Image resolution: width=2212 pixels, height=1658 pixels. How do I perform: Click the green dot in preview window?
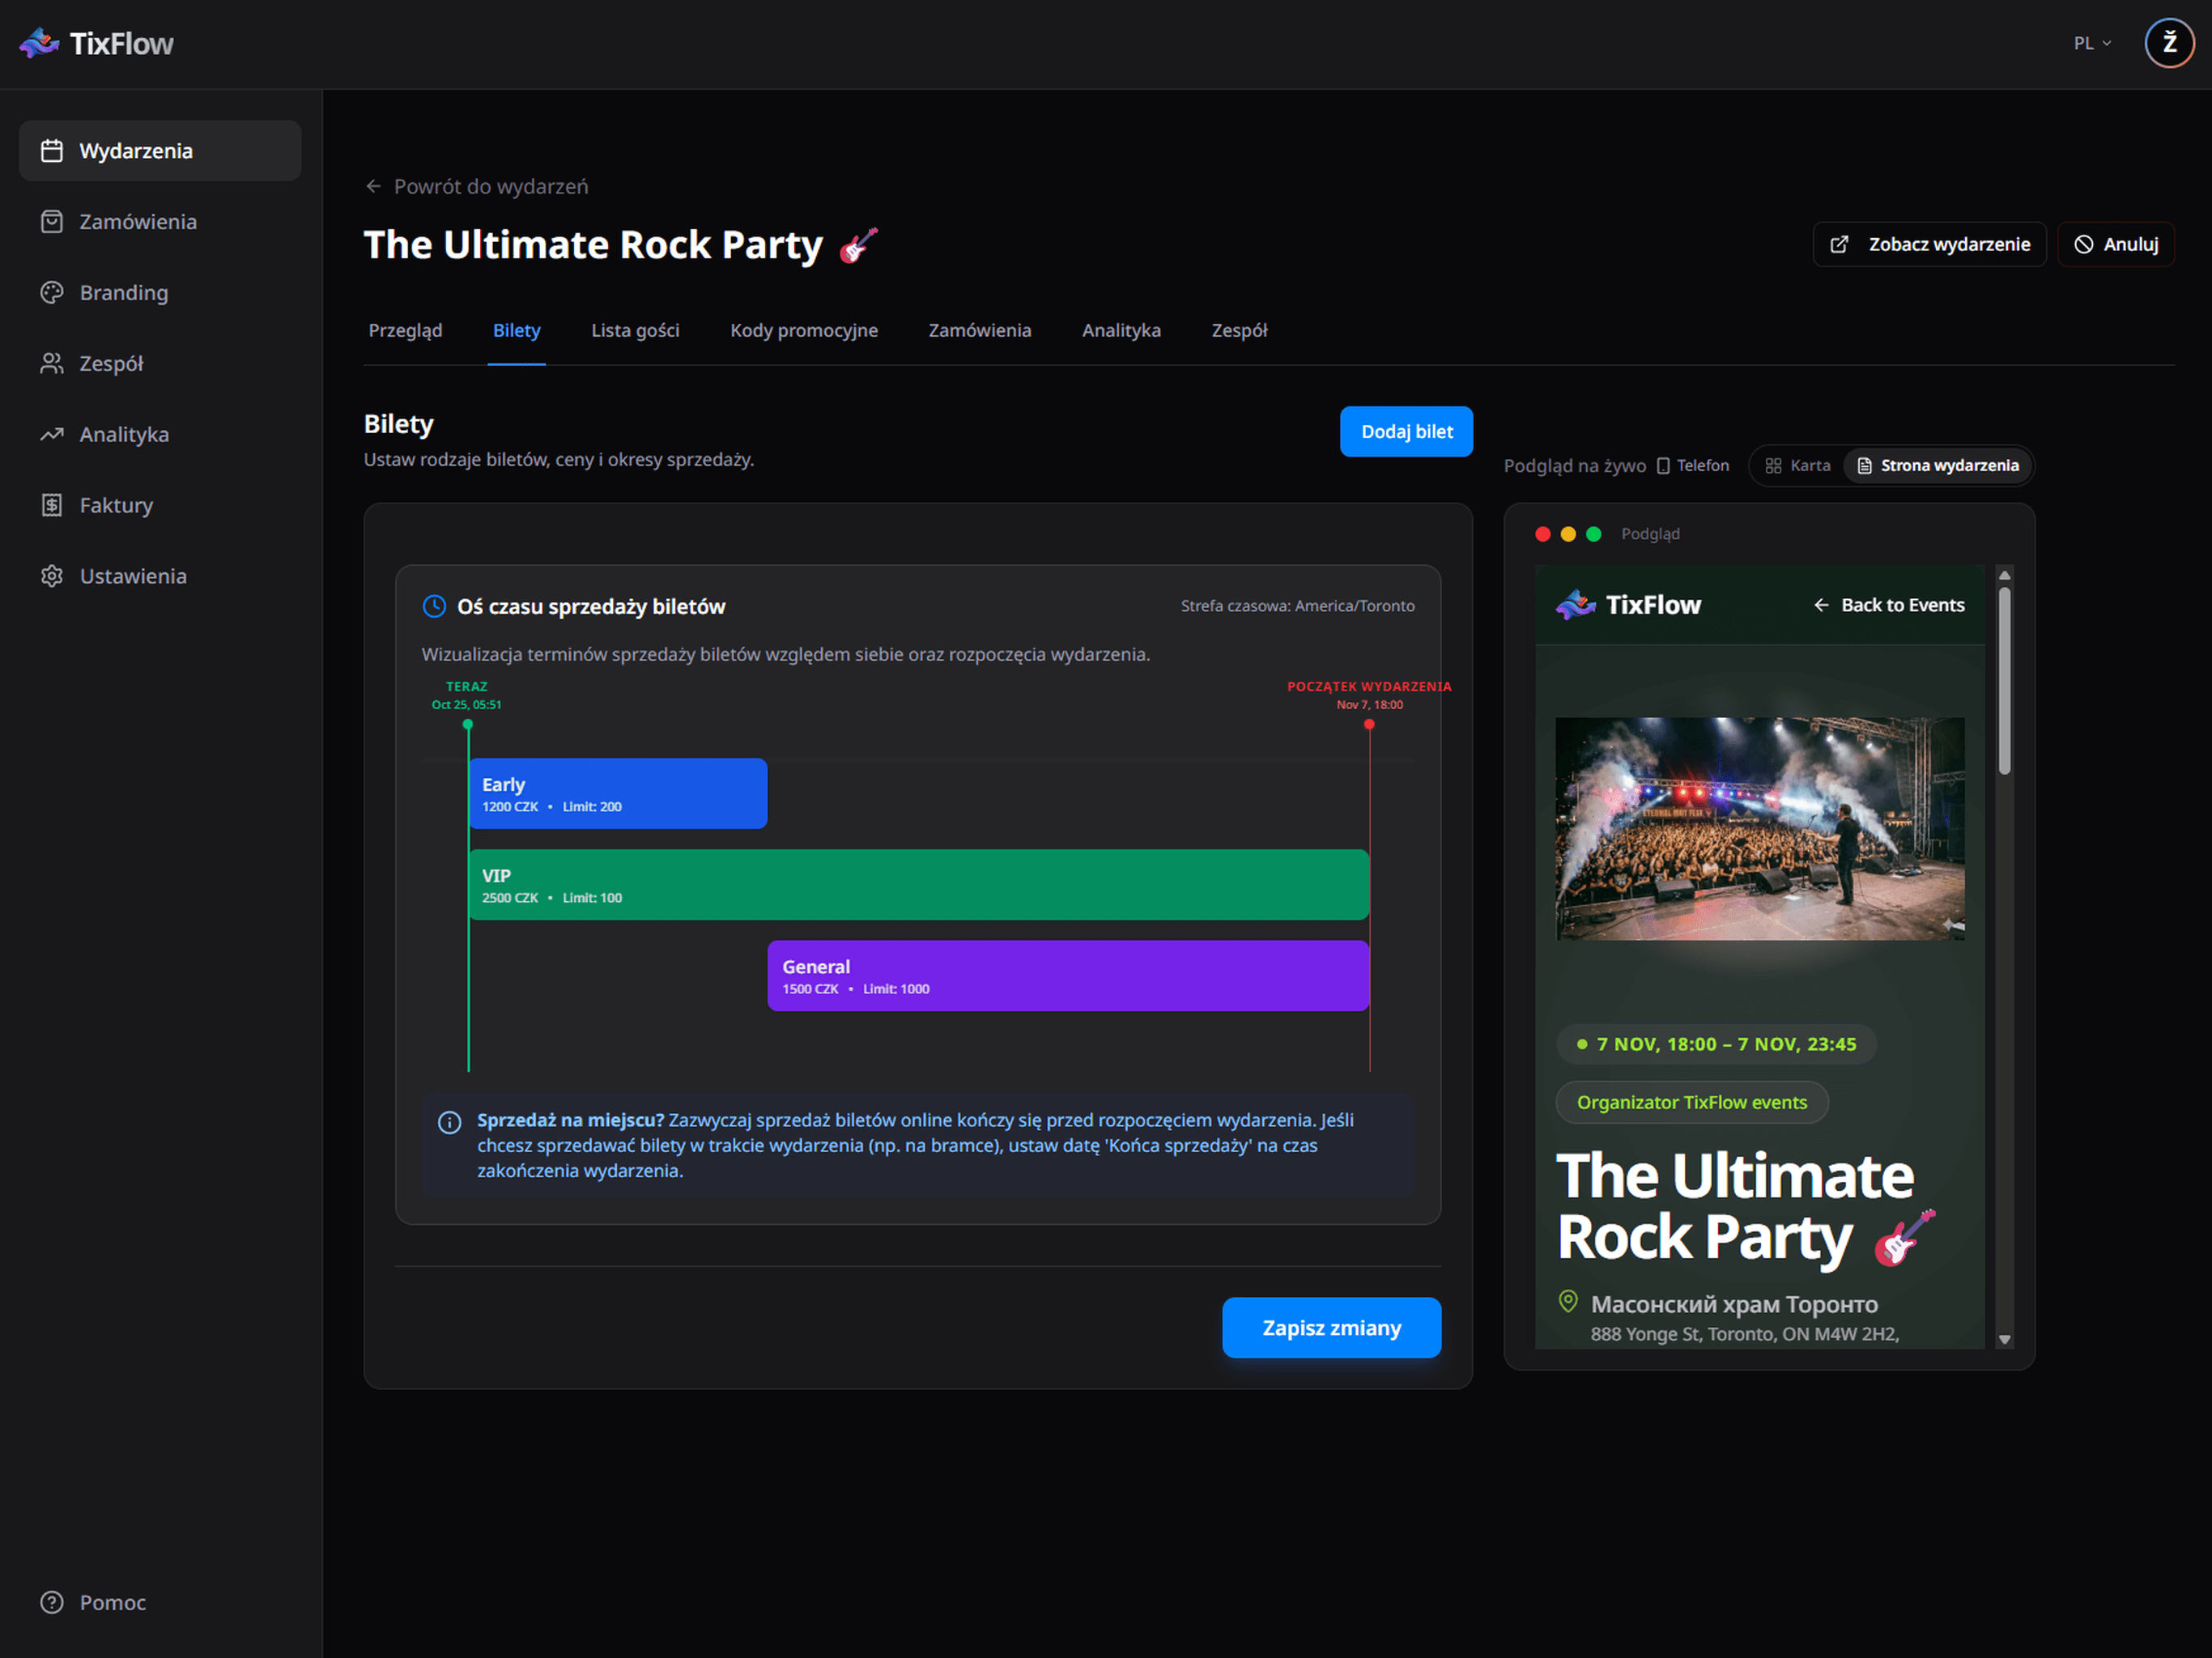tap(1594, 534)
